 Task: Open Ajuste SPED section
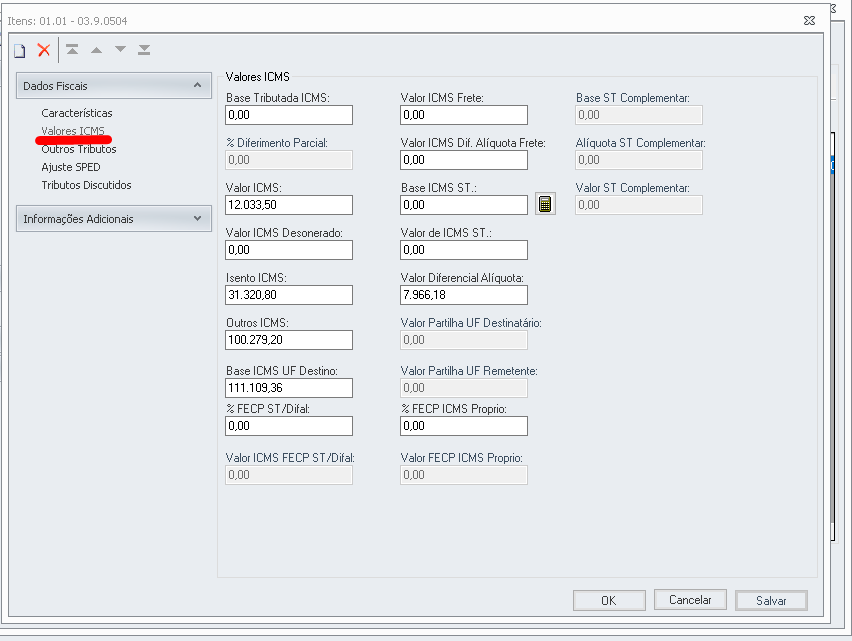(71, 167)
